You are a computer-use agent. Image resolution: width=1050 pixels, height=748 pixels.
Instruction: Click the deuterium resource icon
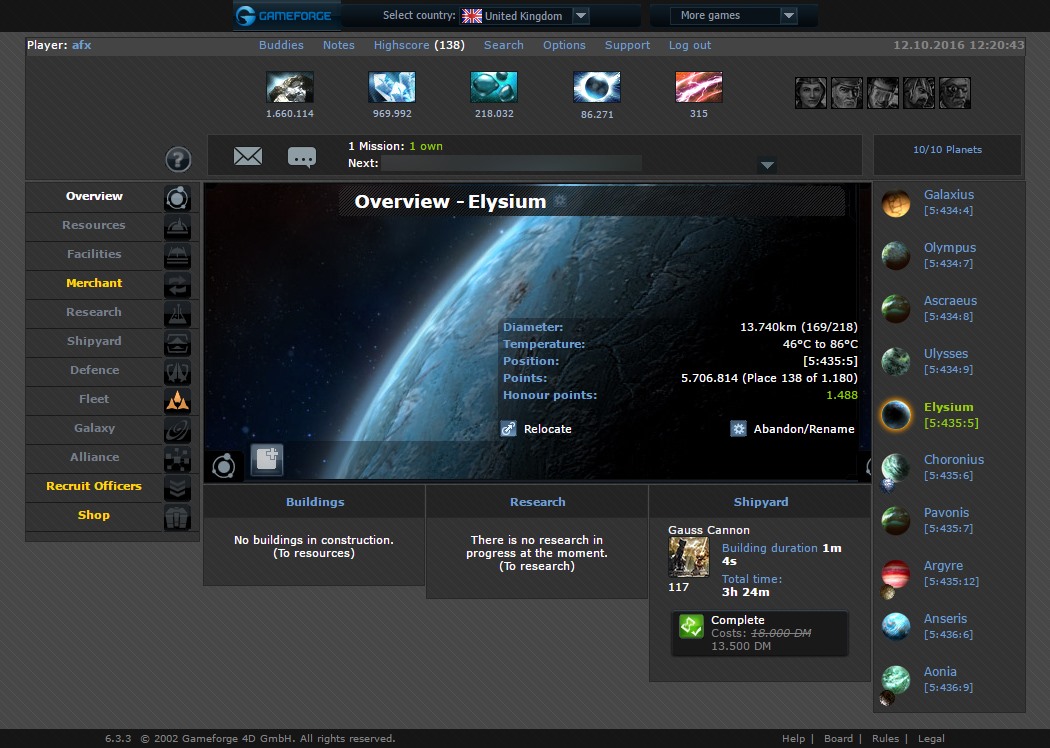(x=494, y=88)
